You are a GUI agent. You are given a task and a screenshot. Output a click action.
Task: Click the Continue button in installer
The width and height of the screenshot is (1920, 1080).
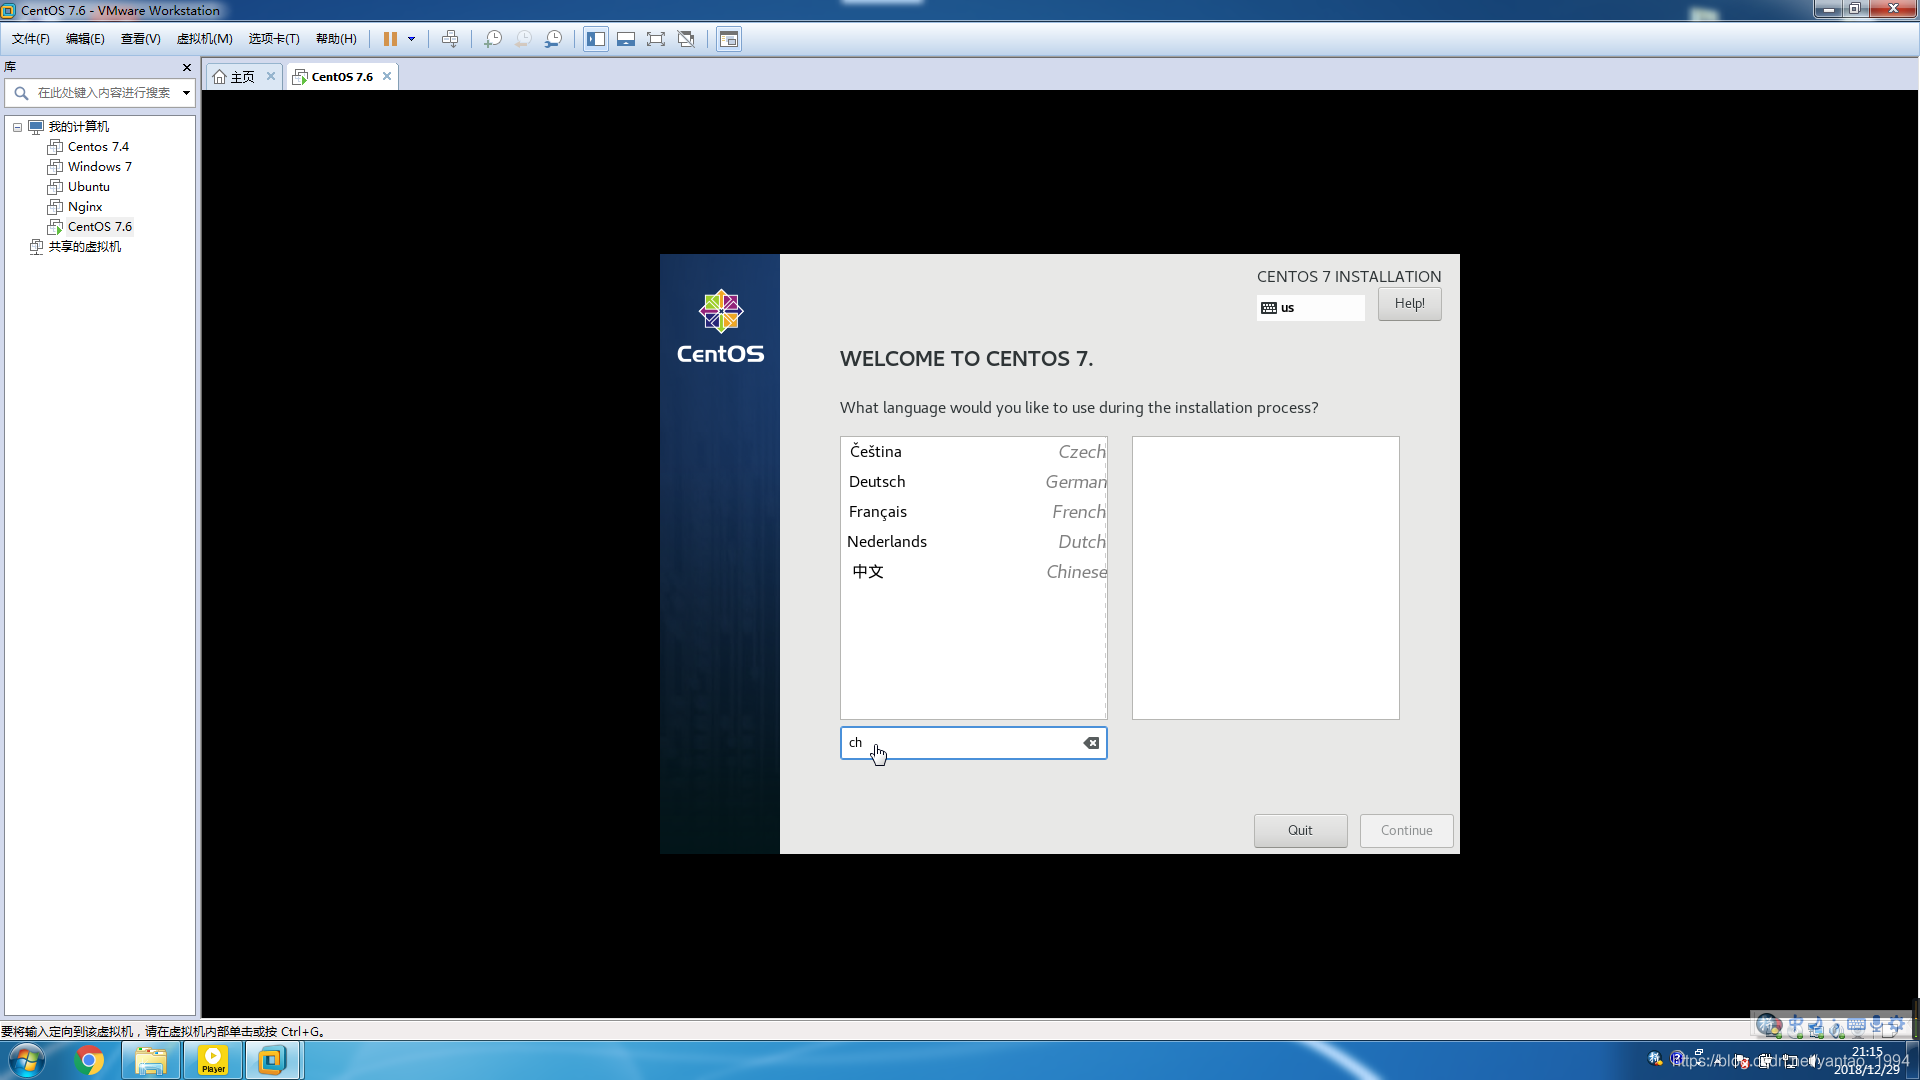click(1406, 831)
